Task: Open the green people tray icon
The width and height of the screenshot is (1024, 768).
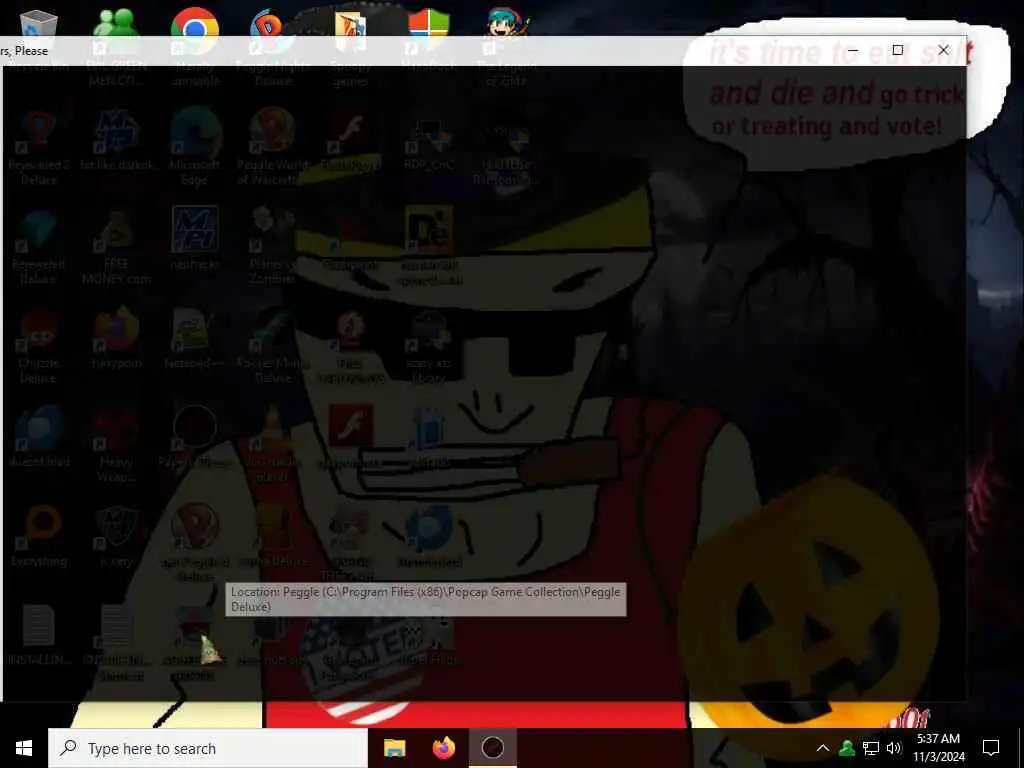Action: (x=847, y=748)
